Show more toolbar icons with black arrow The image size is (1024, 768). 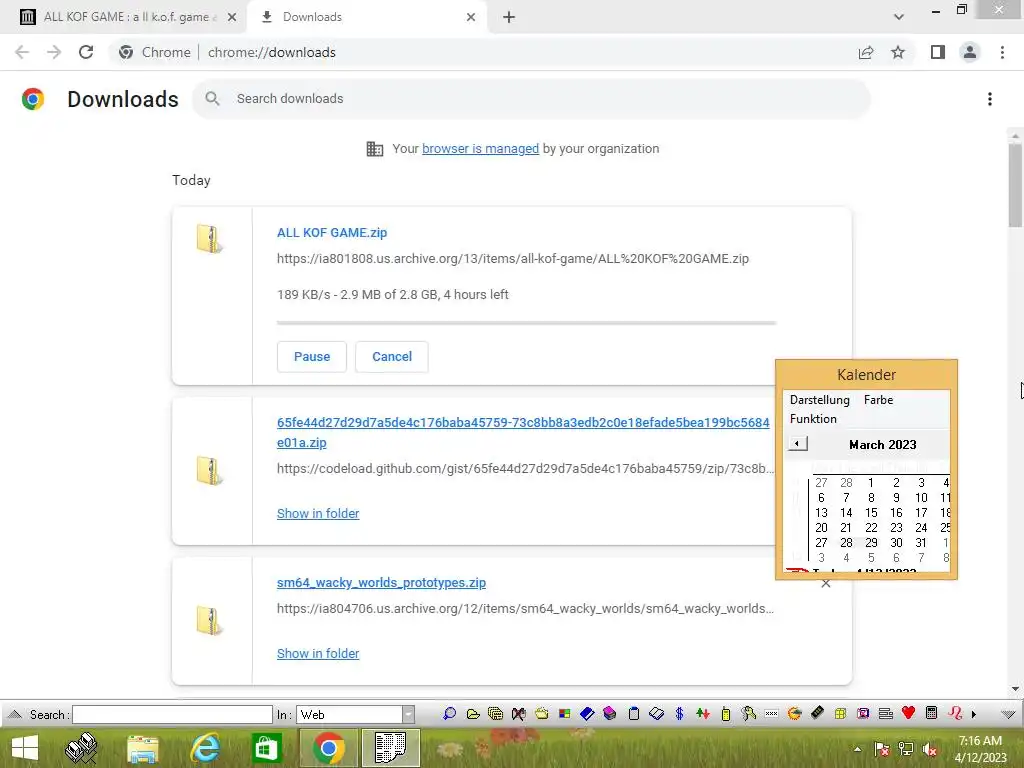[974, 714]
